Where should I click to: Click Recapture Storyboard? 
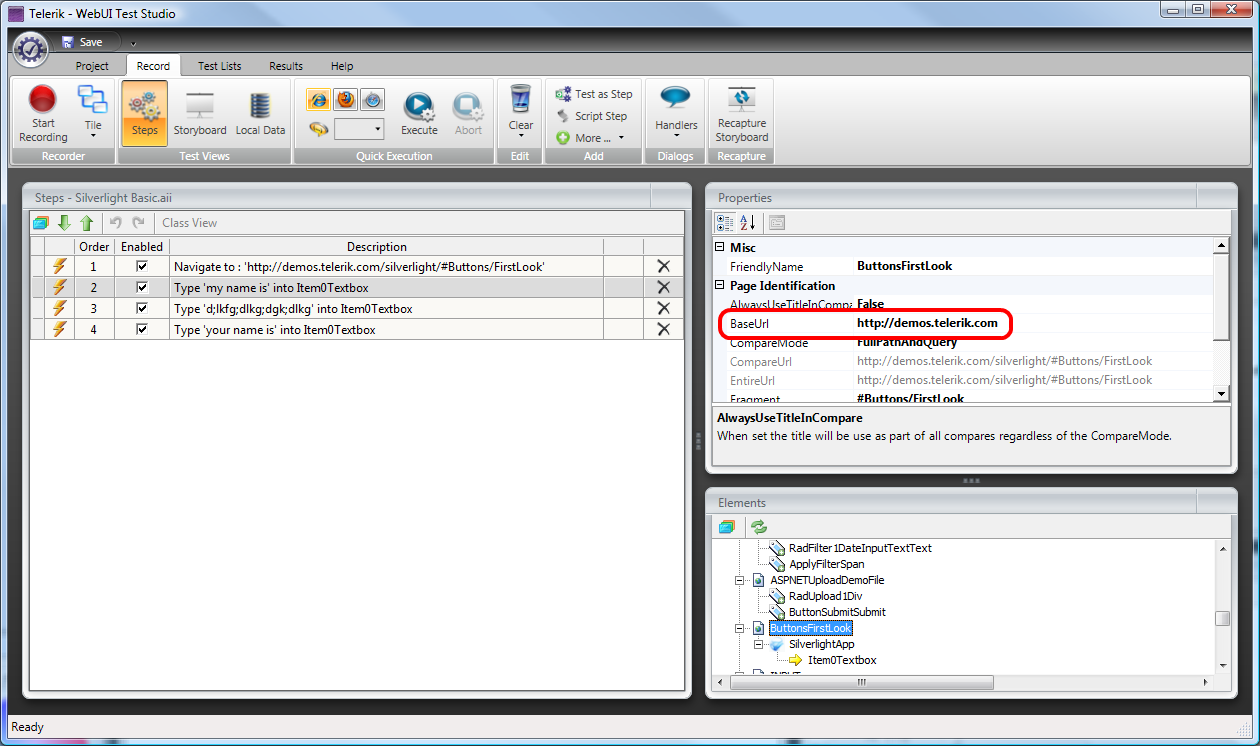741,114
